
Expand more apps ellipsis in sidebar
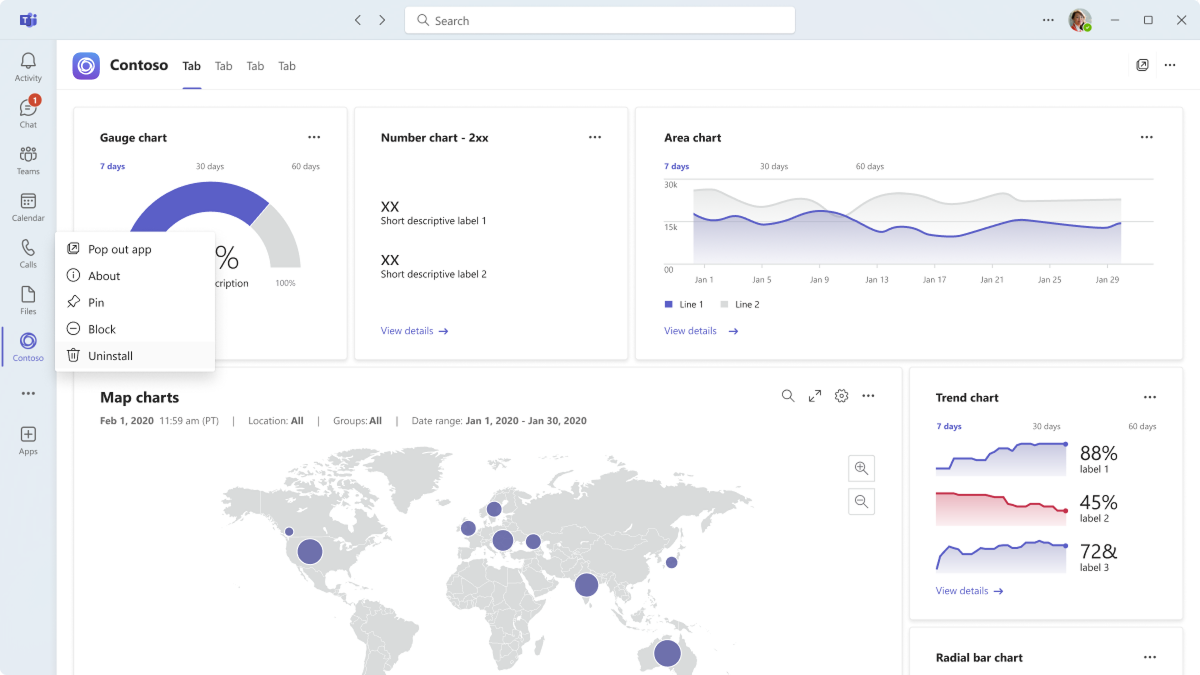pyautogui.click(x=28, y=393)
